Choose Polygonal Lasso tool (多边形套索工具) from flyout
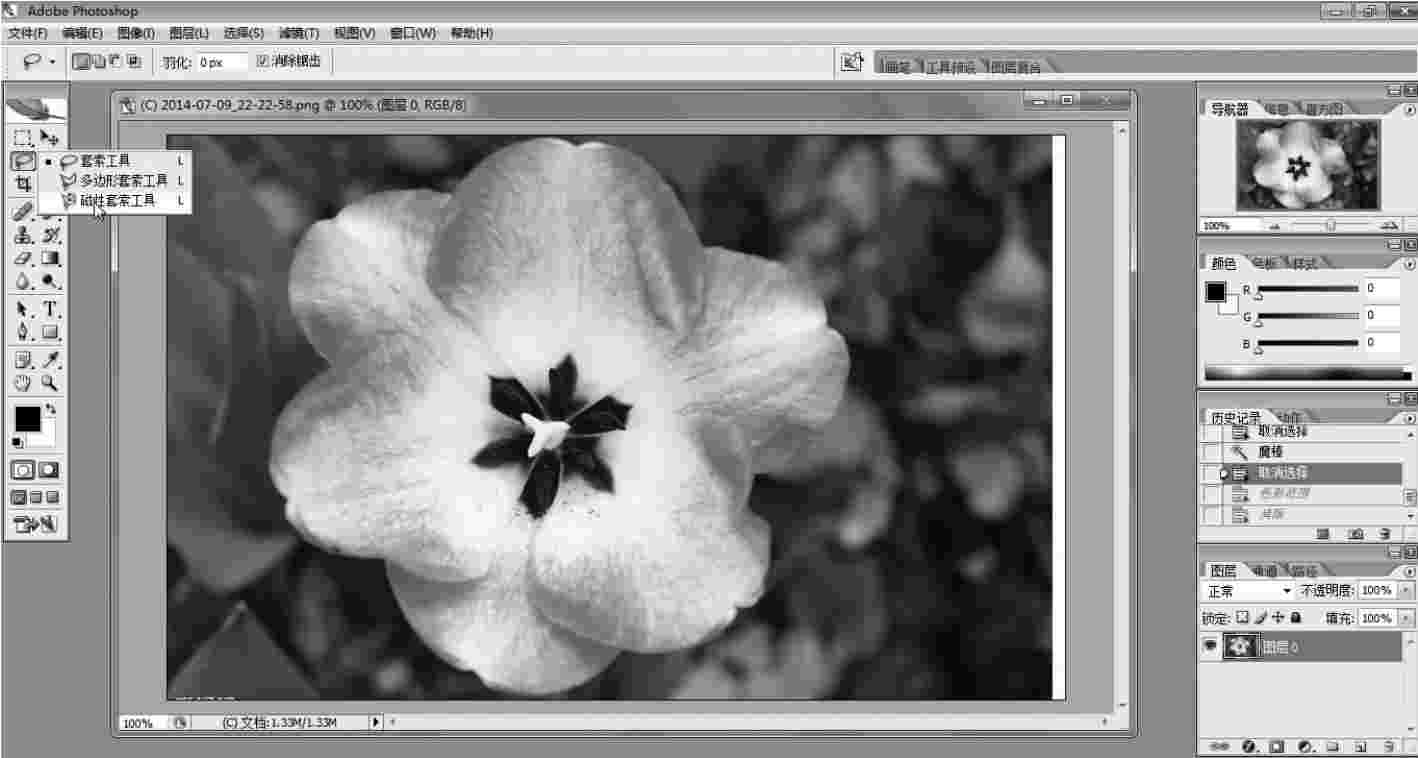The image size is (1418, 758). (x=116, y=181)
